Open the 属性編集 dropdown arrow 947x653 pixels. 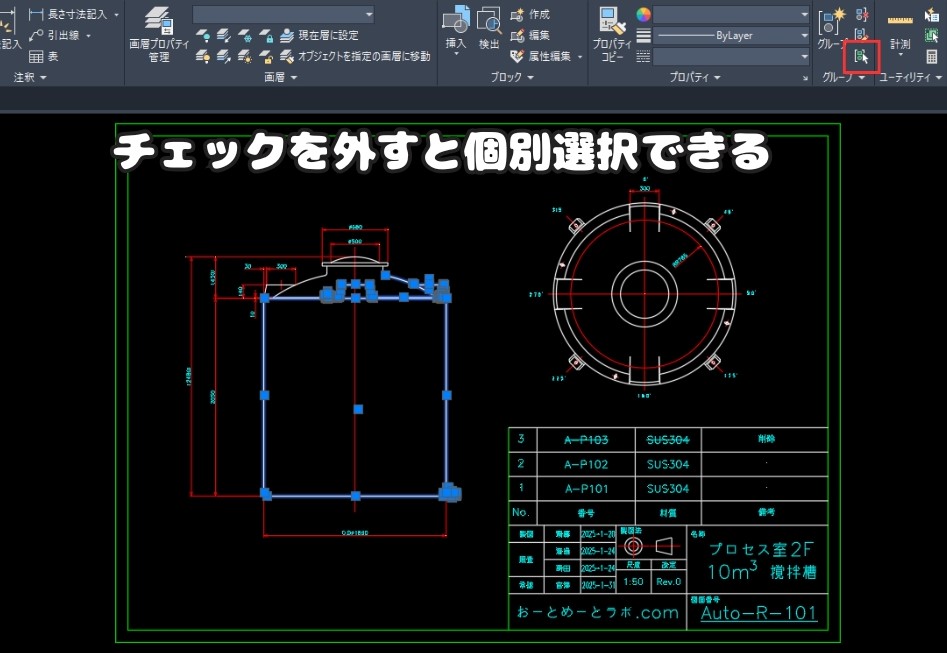(580, 57)
